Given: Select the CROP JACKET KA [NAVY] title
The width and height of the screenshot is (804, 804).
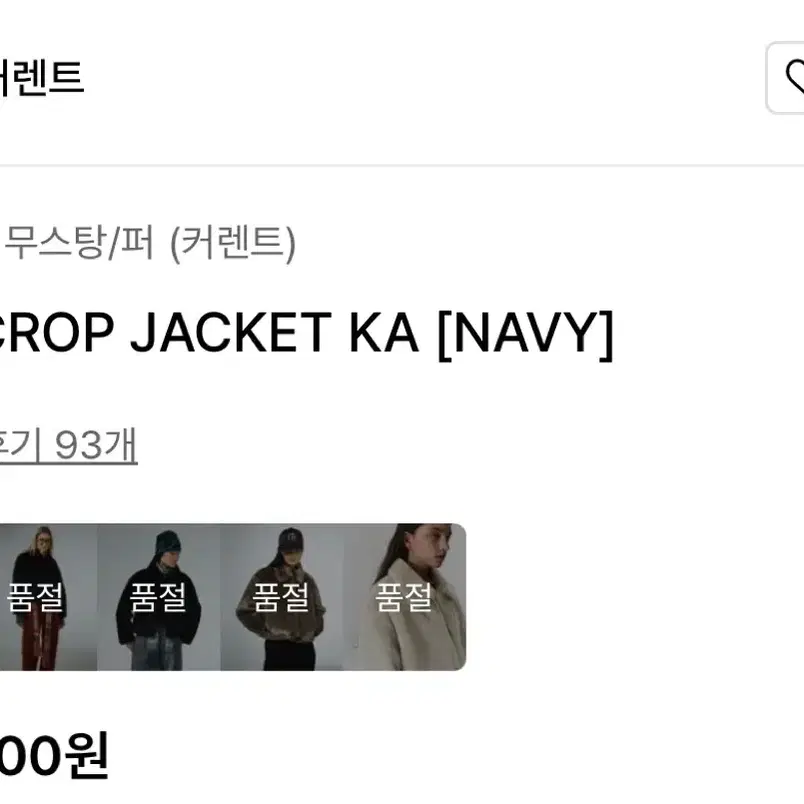Looking at the screenshot, I should tap(306, 334).
